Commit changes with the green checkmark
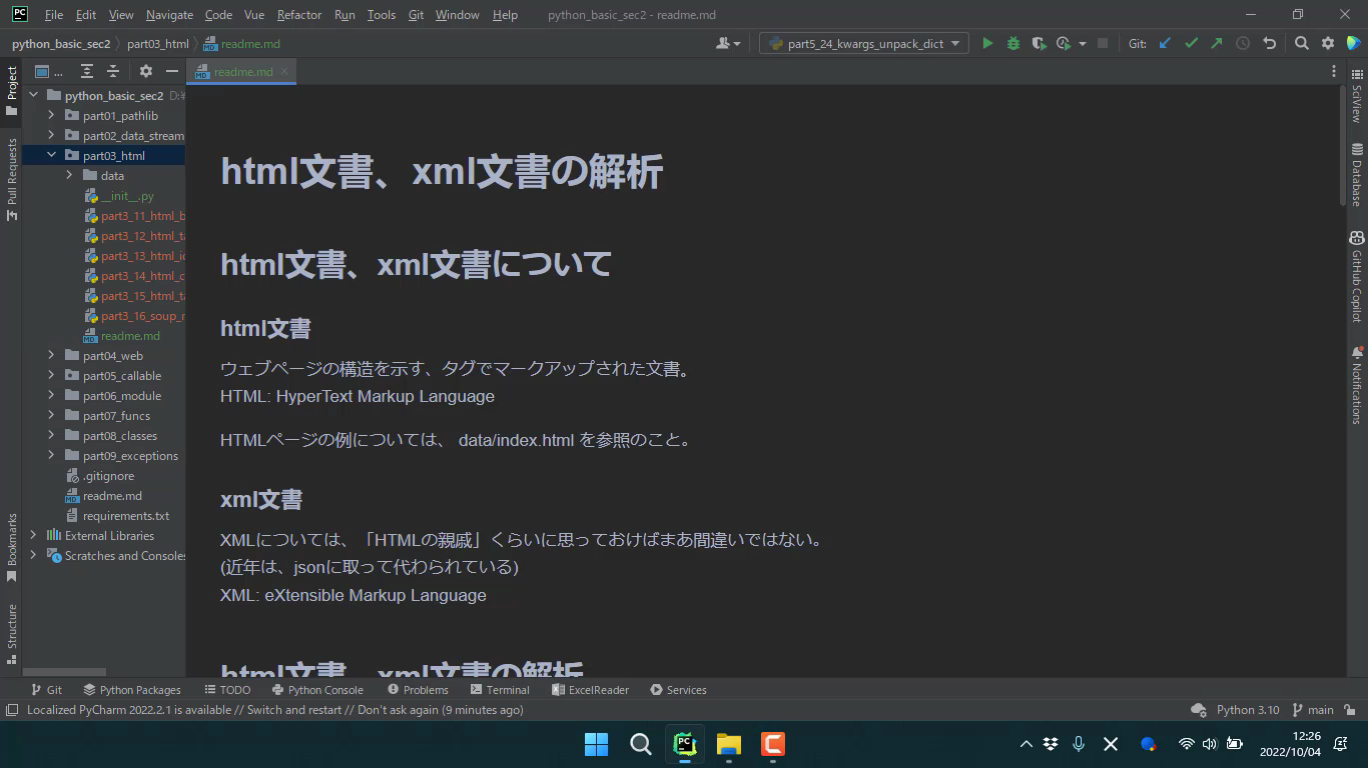This screenshot has width=1368, height=768. [1191, 43]
